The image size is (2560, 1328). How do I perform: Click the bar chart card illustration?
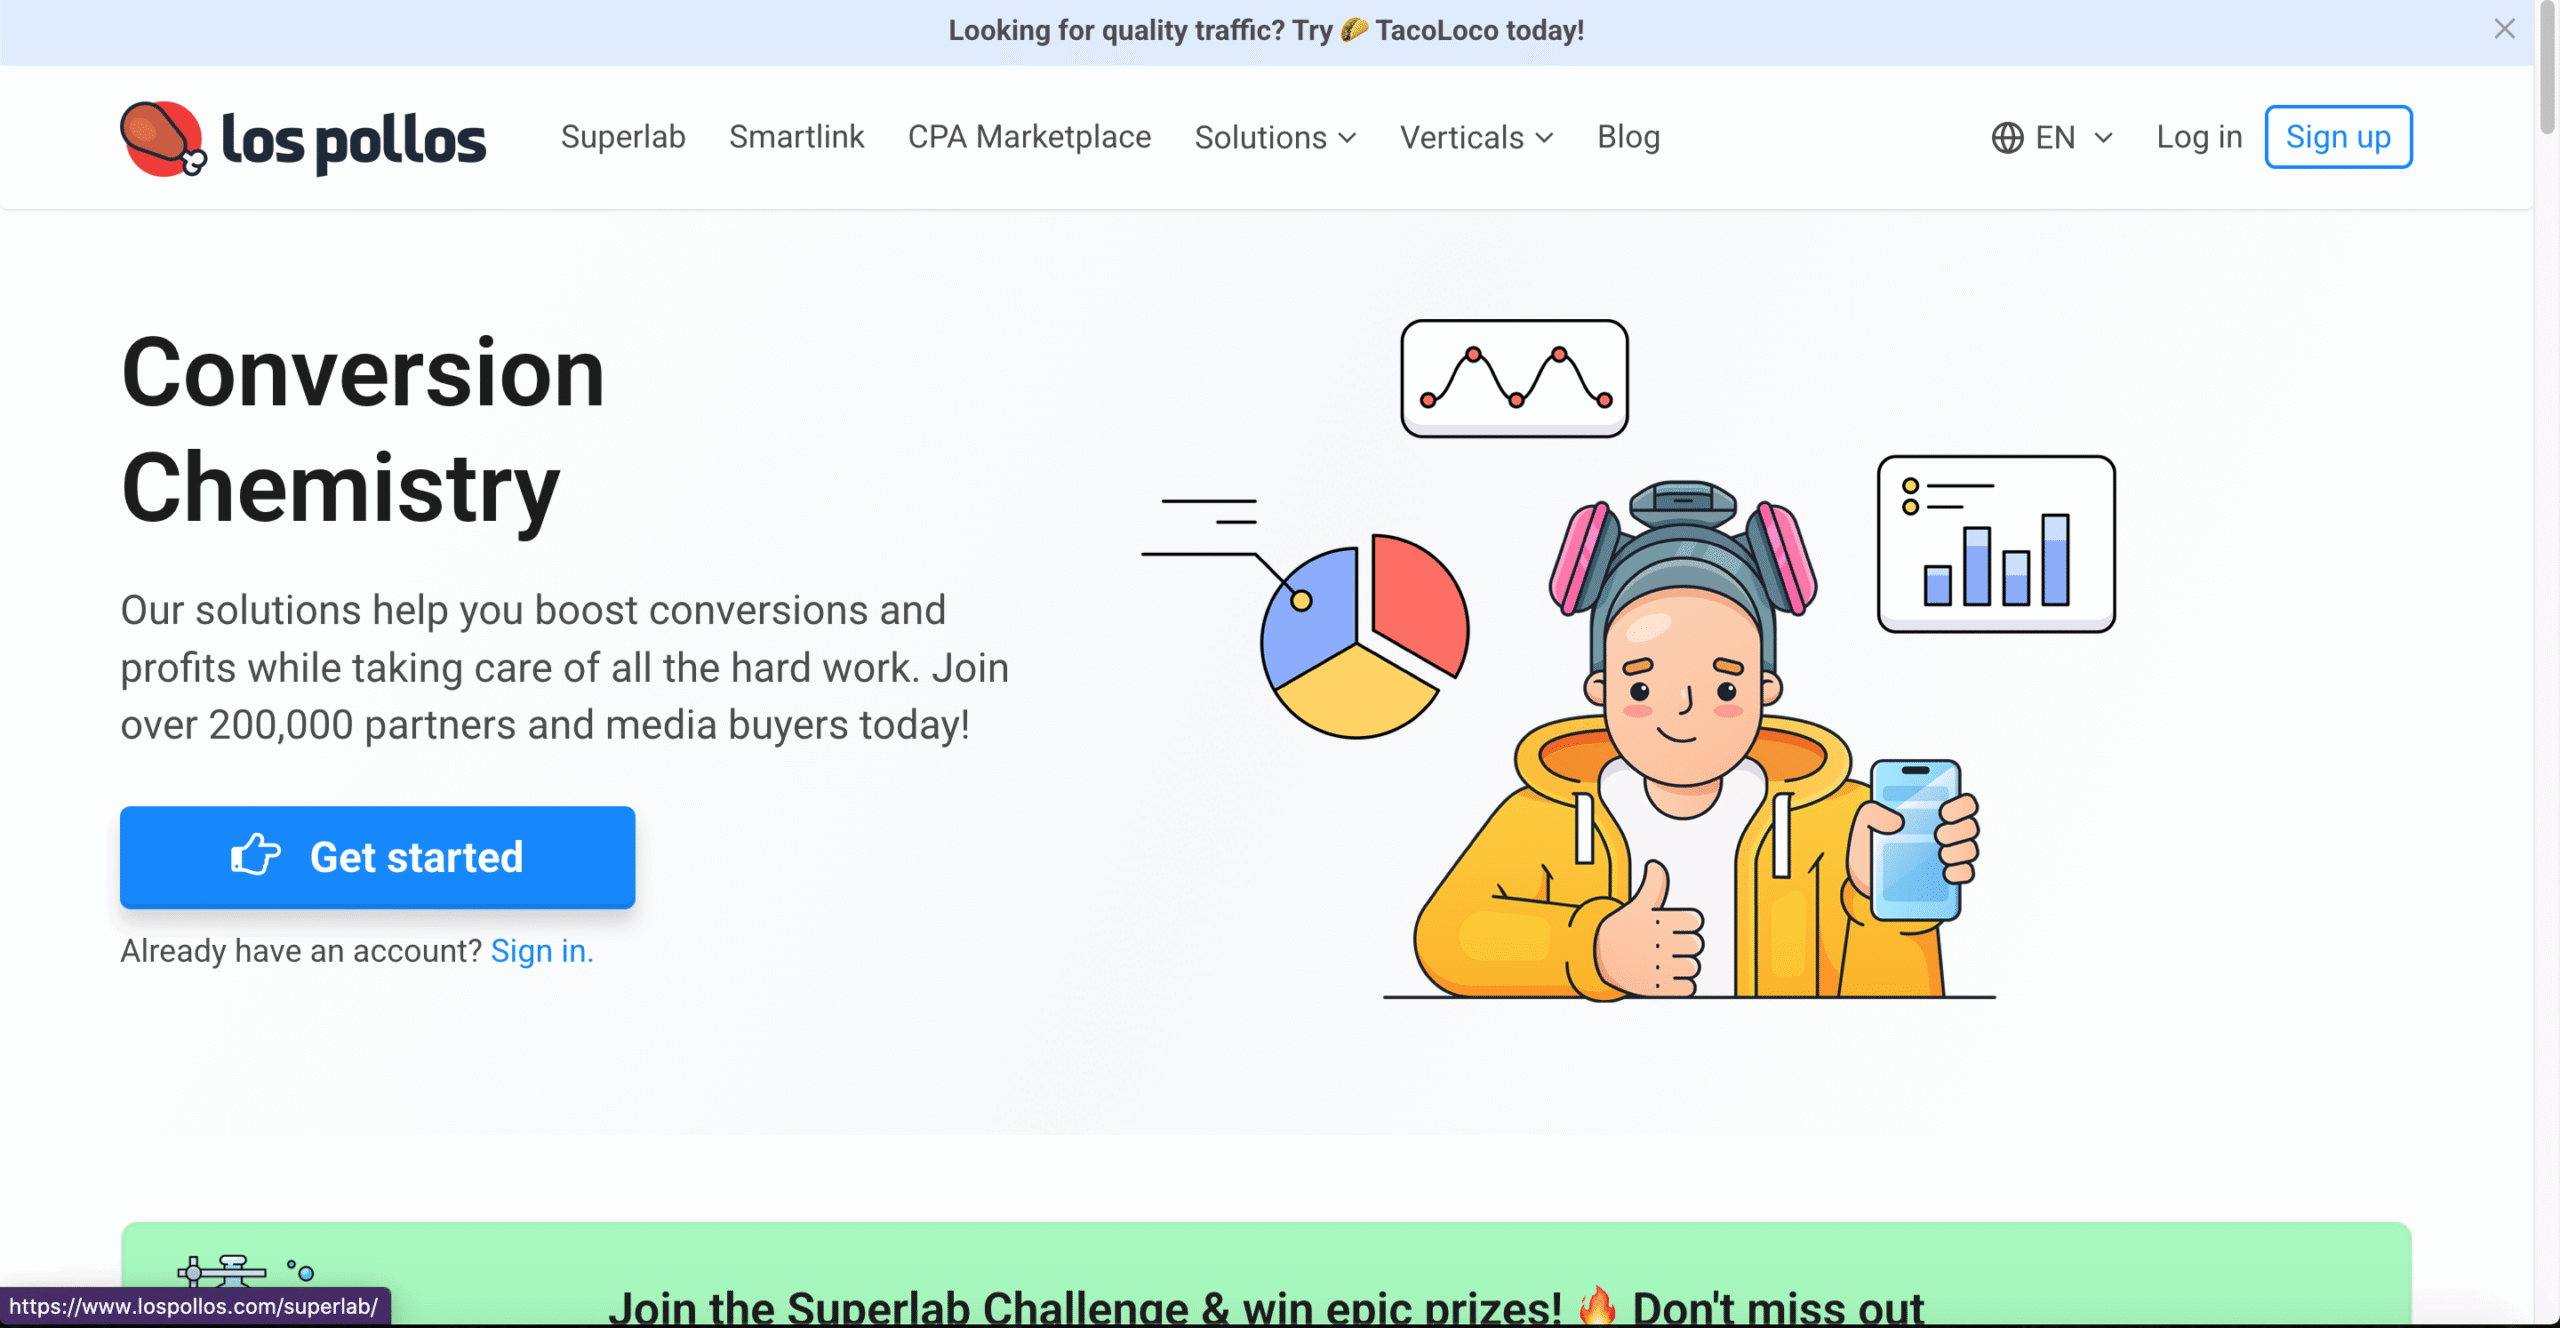click(x=1996, y=543)
